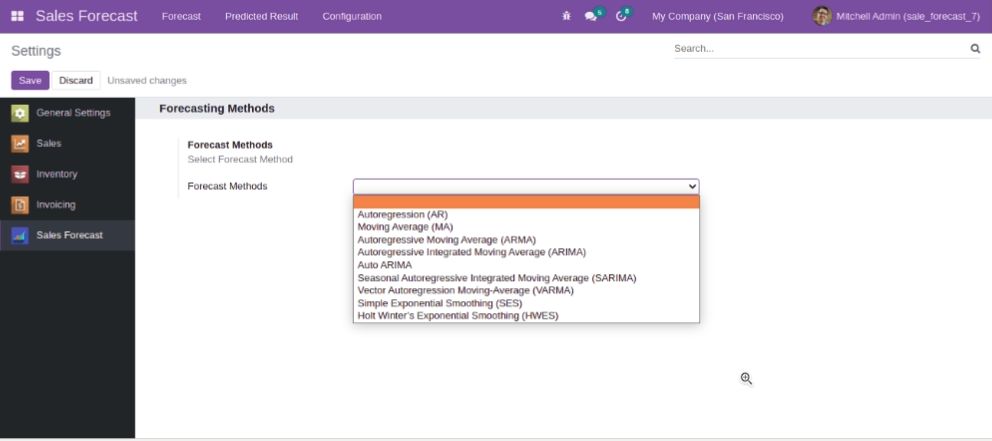Click the search magnifier icon

975,48
